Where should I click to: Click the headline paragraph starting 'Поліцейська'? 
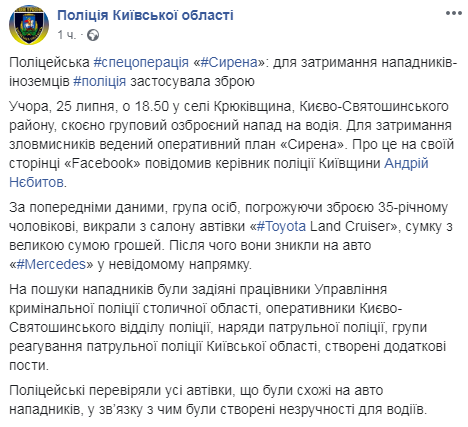233,72
